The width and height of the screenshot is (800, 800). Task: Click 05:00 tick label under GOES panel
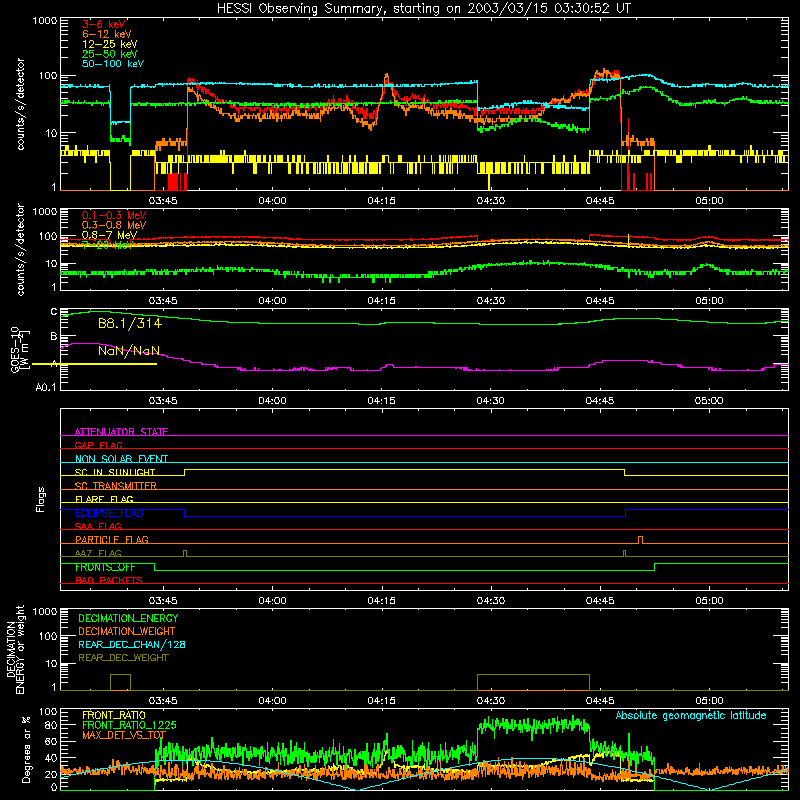[x=709, y=401]
